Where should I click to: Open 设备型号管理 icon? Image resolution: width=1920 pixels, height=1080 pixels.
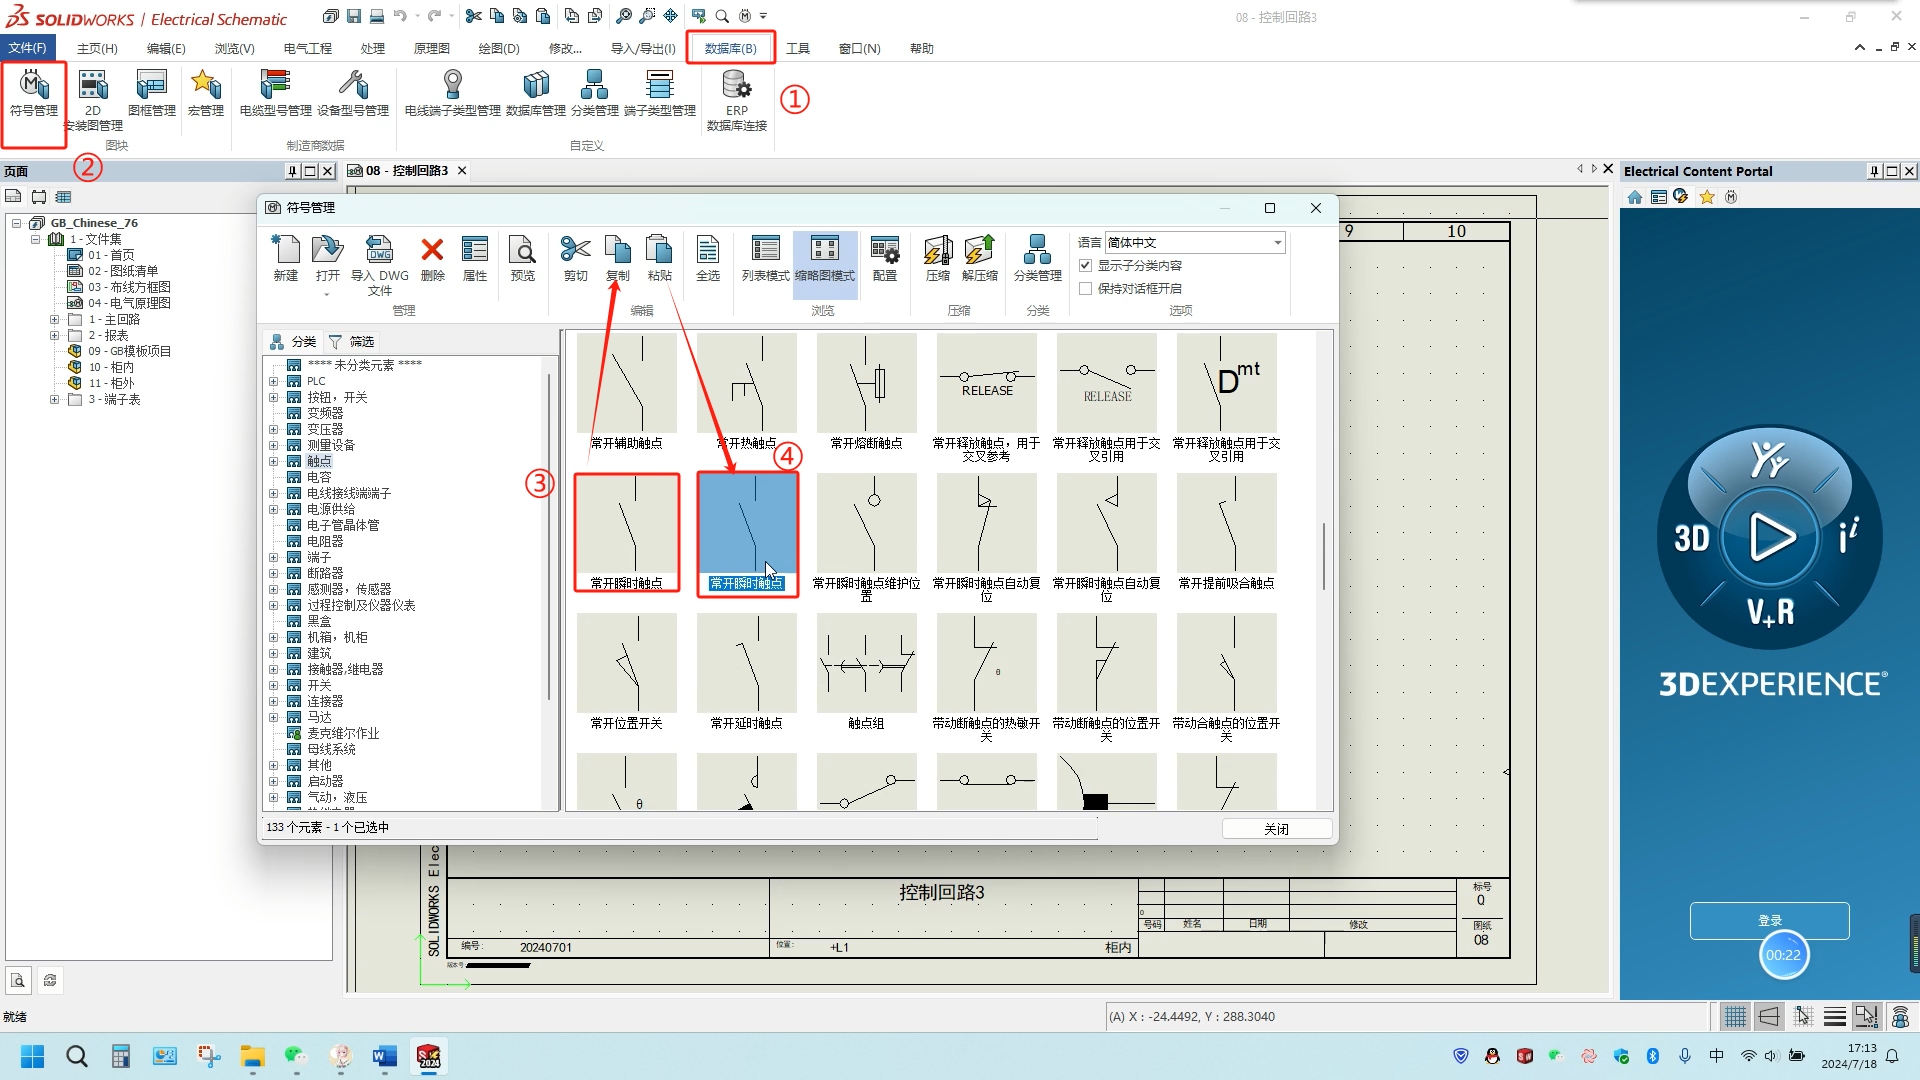coord(353,94)
